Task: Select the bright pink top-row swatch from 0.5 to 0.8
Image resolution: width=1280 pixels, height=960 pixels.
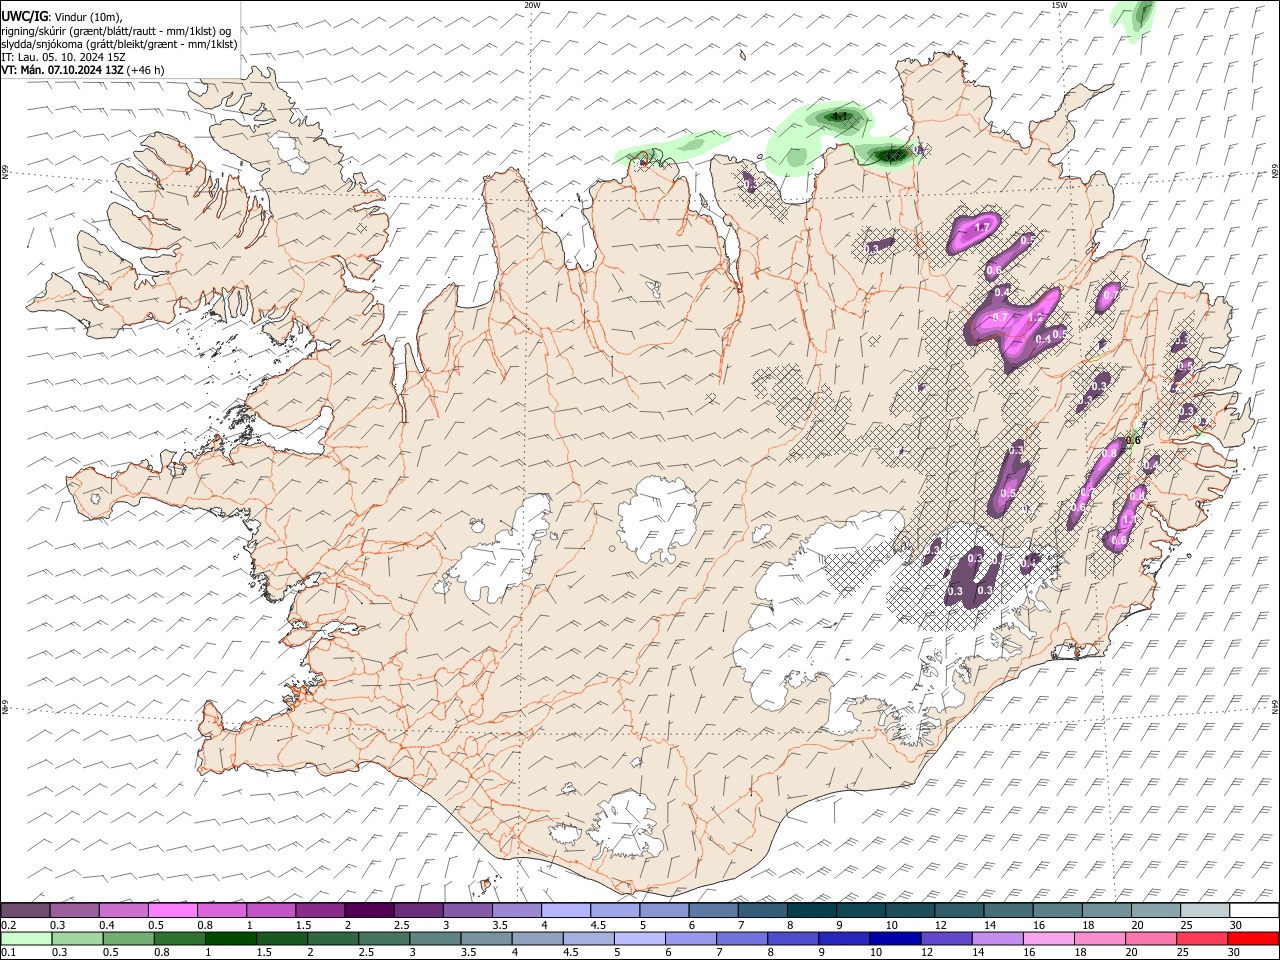Action: click(172, 911)
